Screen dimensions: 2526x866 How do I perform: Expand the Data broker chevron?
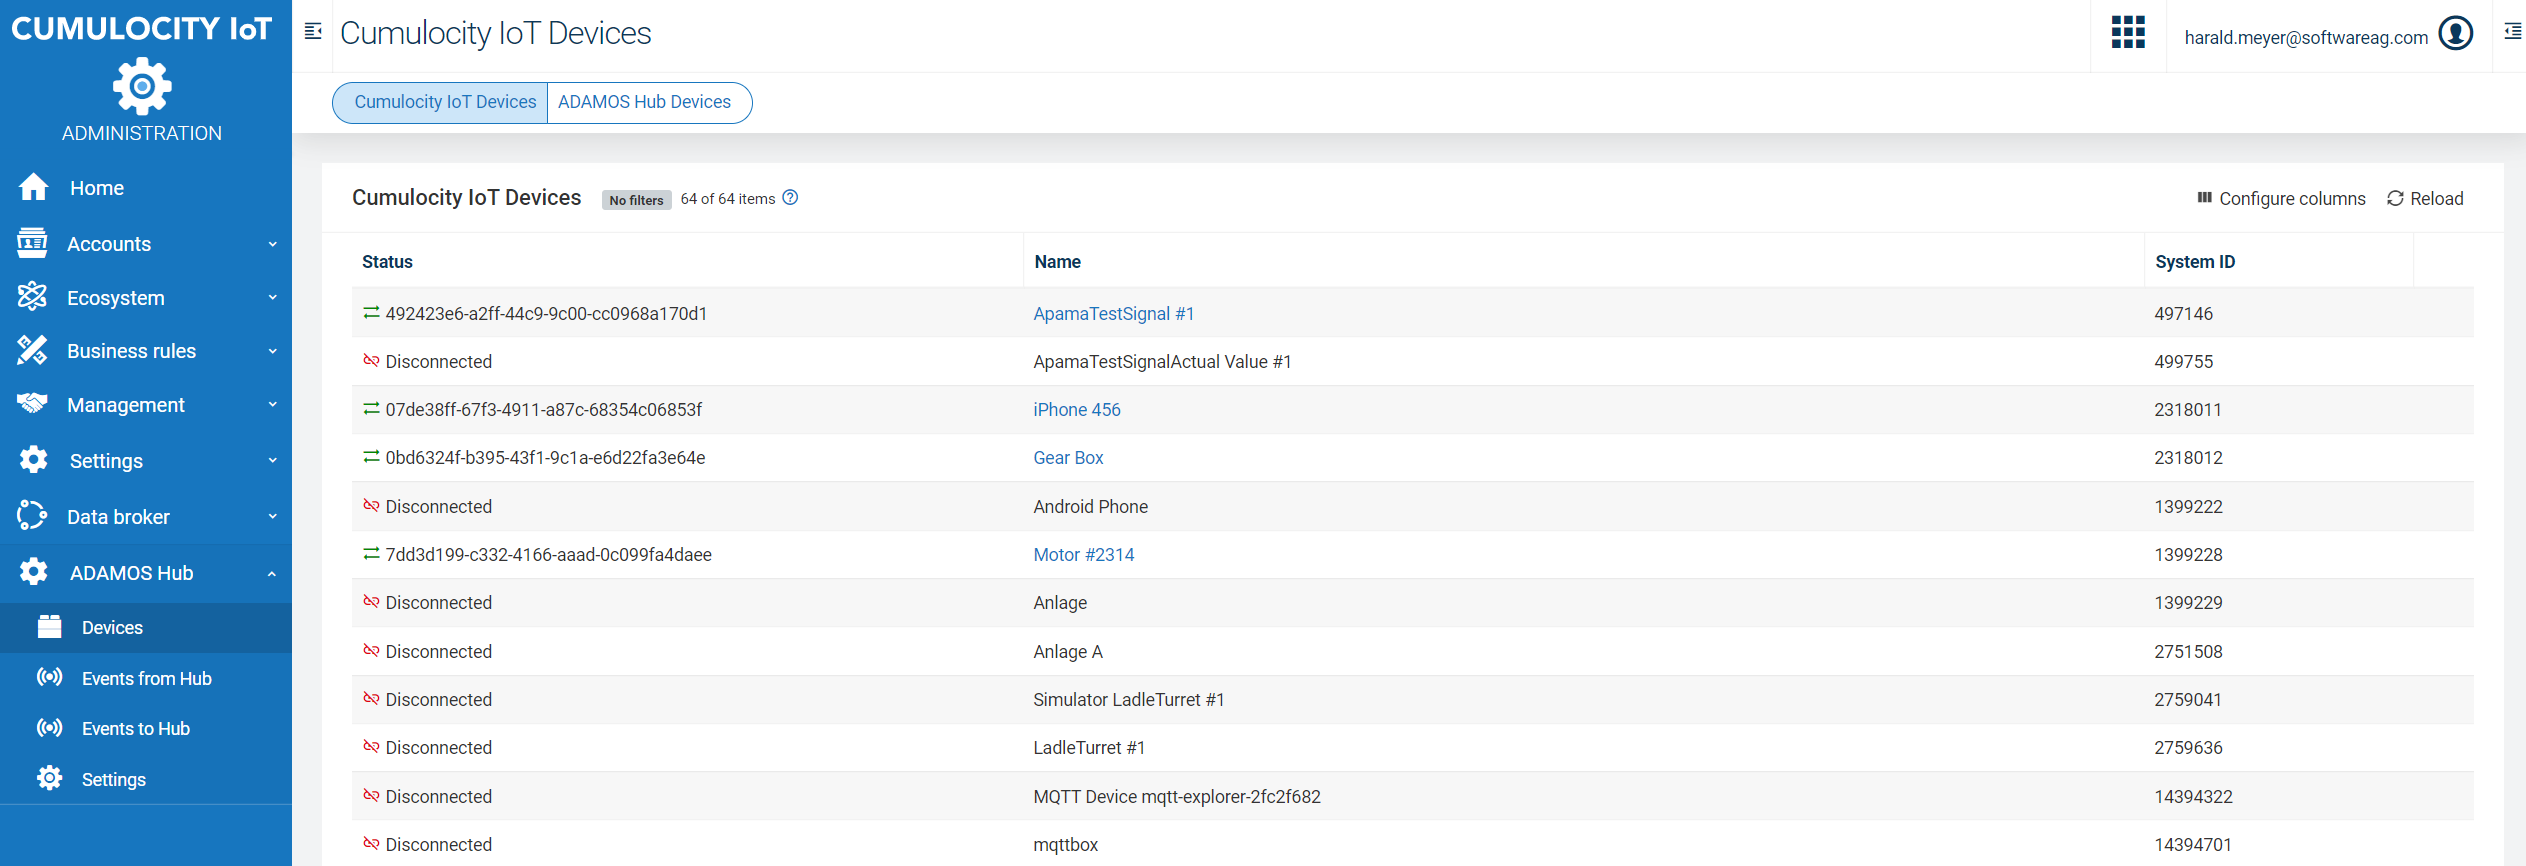(272, 516)
